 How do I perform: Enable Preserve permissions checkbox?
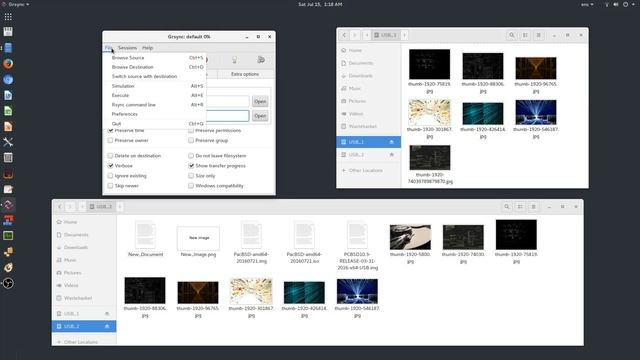coord(191,131)
